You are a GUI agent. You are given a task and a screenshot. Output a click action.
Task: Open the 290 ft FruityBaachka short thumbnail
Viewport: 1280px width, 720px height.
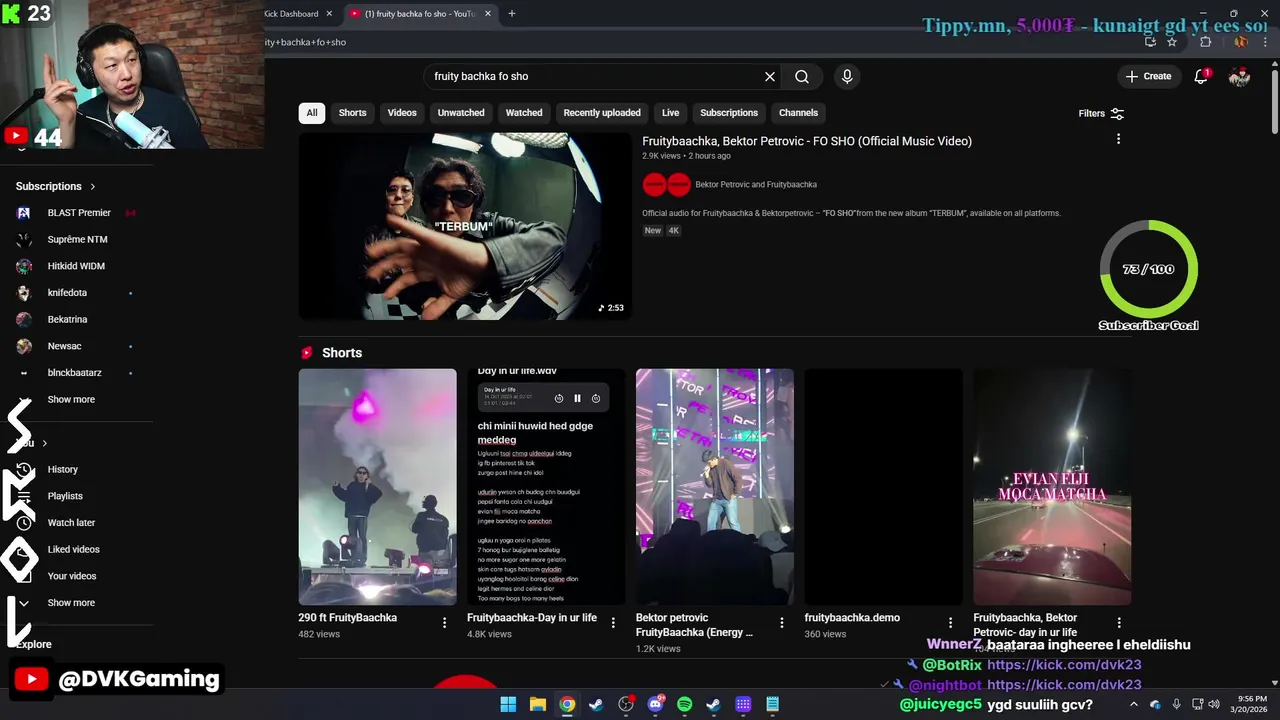point(377,487)
